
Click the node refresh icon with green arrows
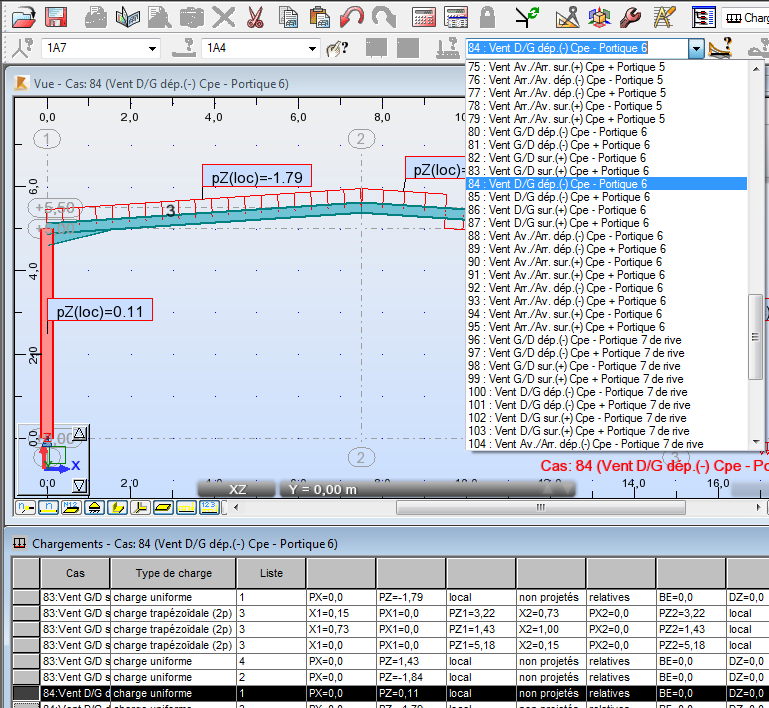coord(527,17)
